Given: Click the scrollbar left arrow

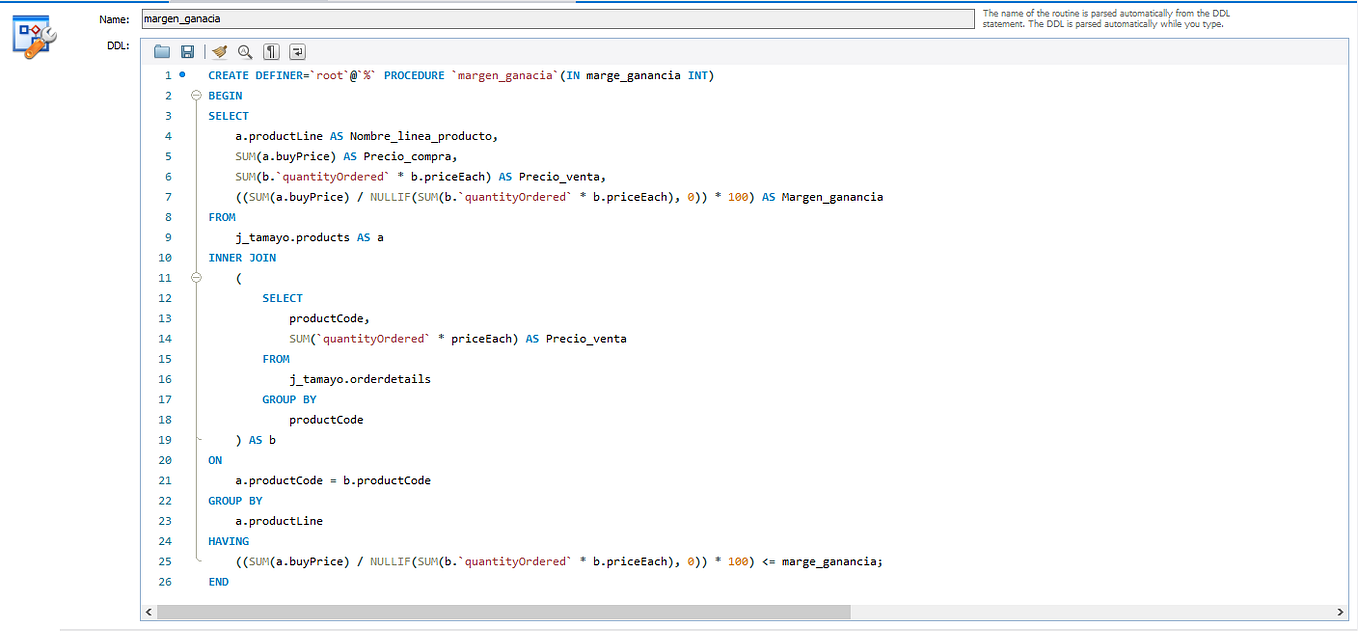Looking at the screenshot, I should coord(149,611).
